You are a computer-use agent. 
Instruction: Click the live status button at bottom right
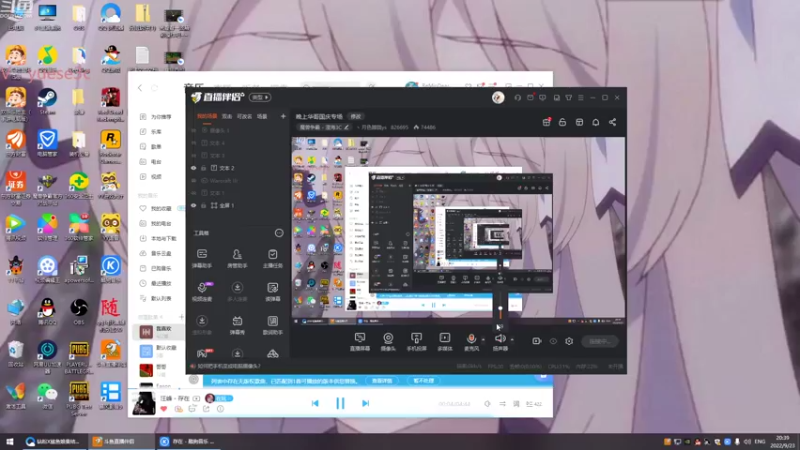pyautogui.click(x=599, y=341)
